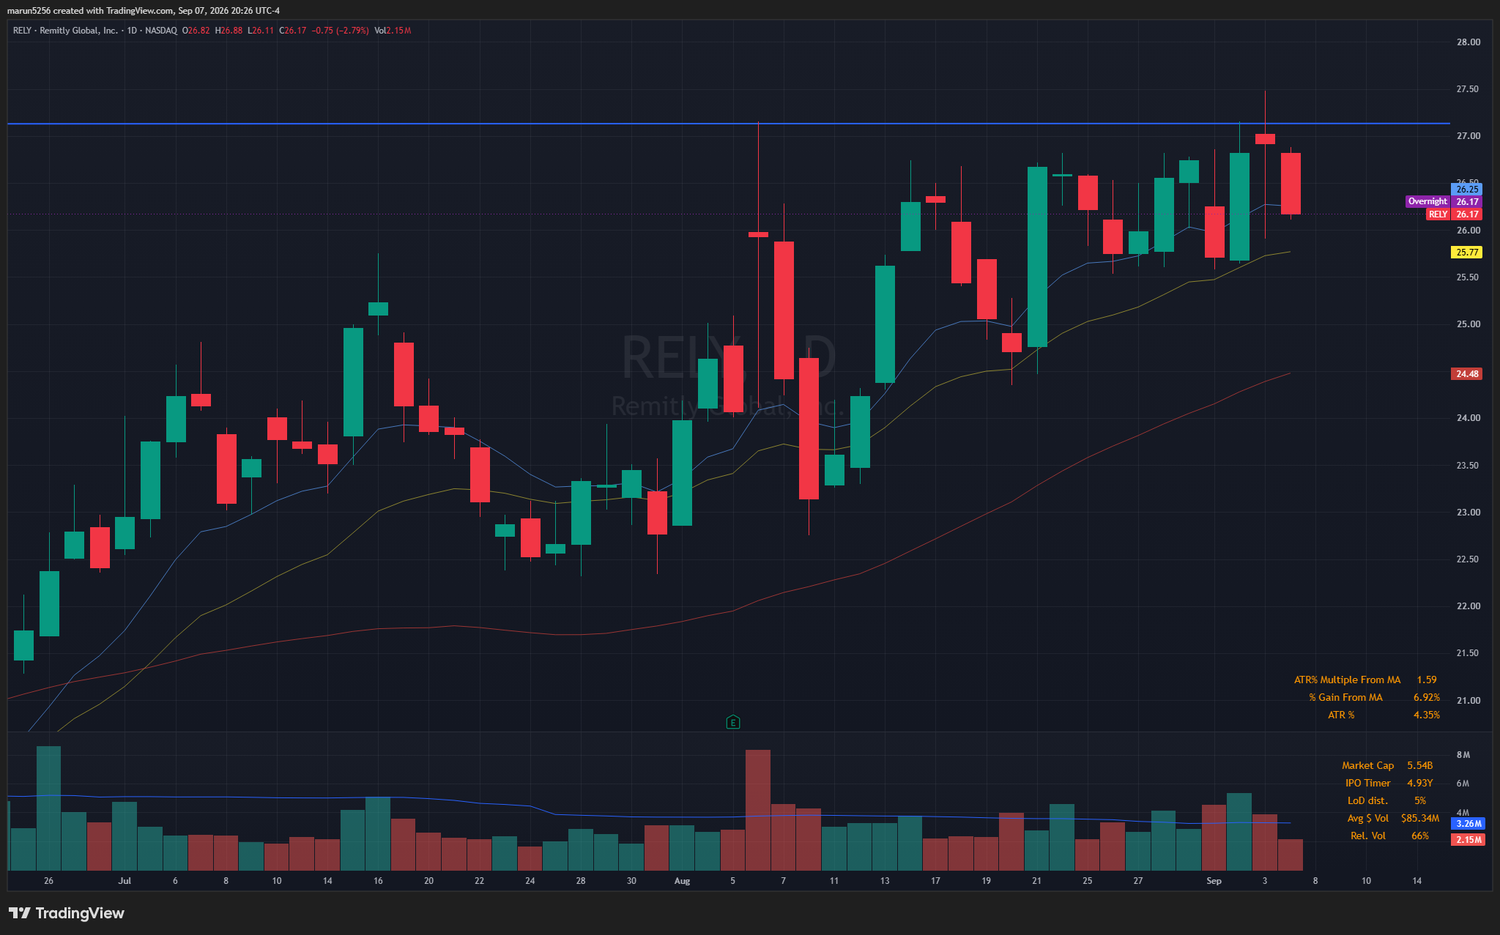Image resolution: width=1500 pixels, height=935 pixels.
Task: Click the tallest red volume bar
Action: [x=758, y=810]
